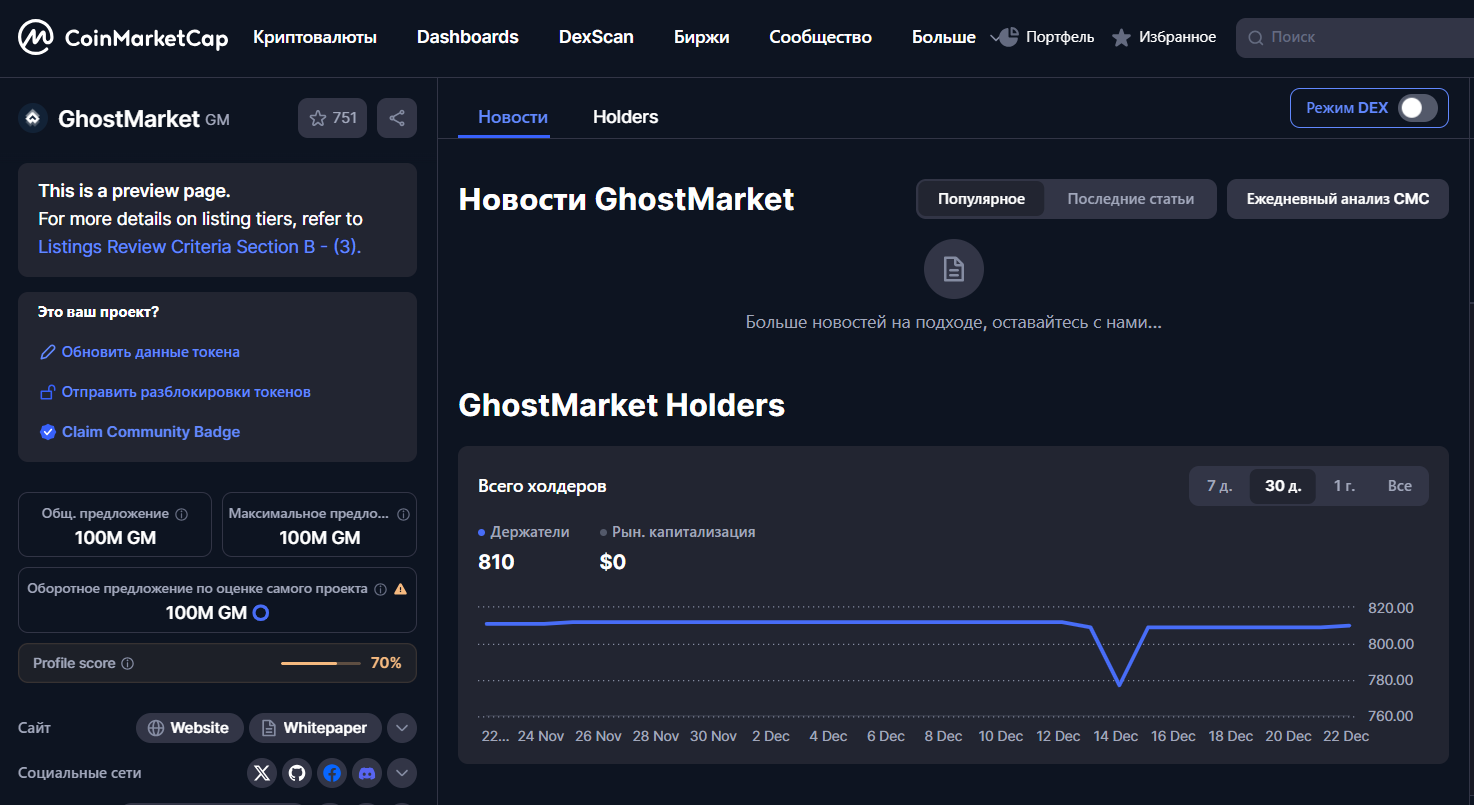This screenshot has height=805, width=1474.
Task: Click the holders chart dip at 14 Dec
Action: click(1119, 684)
